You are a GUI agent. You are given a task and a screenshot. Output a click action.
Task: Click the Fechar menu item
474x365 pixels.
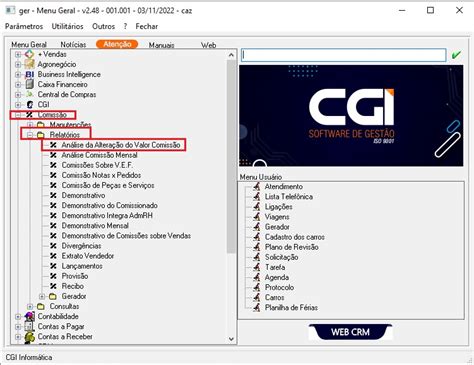pos(147,26)
